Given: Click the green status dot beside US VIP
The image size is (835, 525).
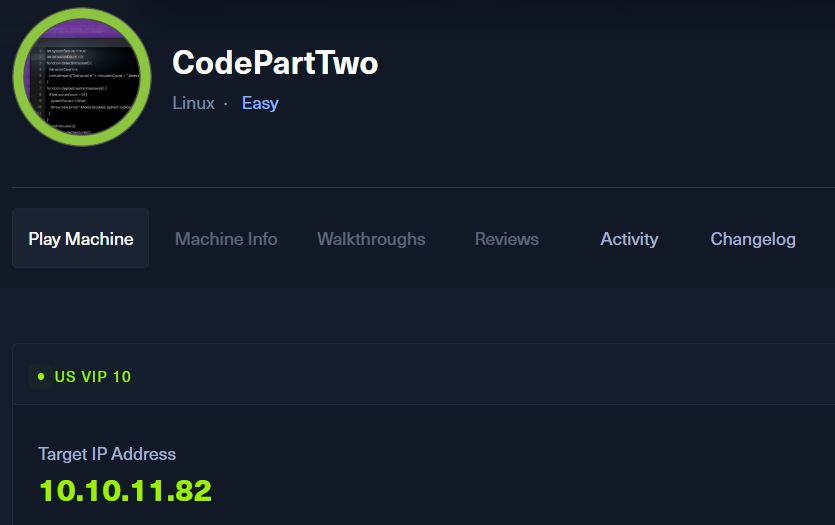Looking at the screenshot, I should pyautogui.click(x=41, y=377).
